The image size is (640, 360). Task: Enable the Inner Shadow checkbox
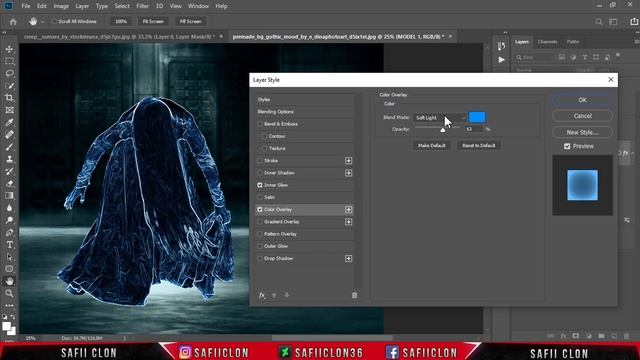point(260,173)
